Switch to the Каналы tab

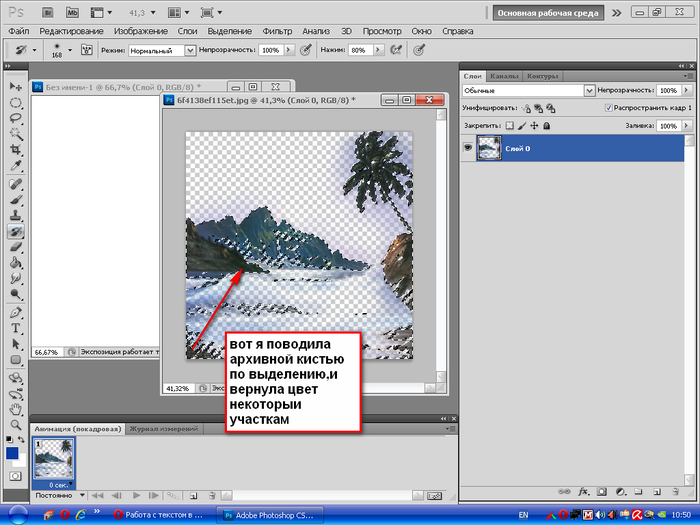(504, 76)
